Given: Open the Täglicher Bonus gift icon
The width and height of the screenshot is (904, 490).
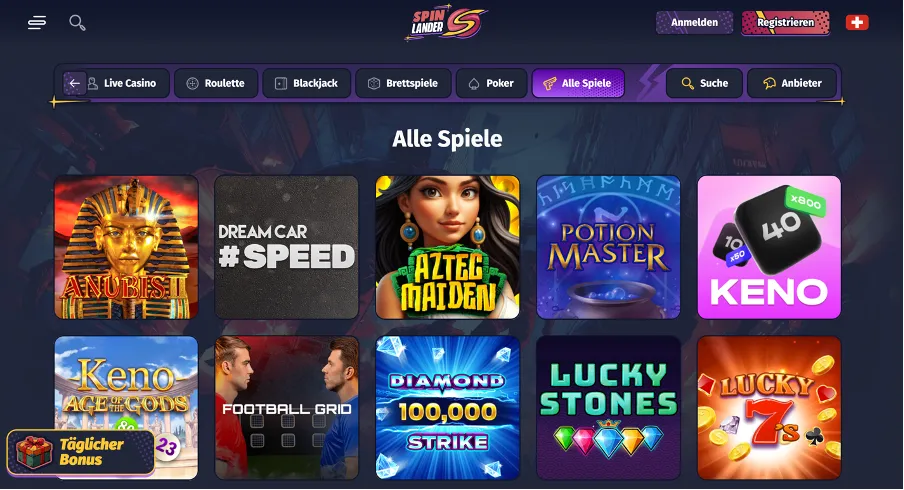Looking at the screenshot, I should 35,452.
